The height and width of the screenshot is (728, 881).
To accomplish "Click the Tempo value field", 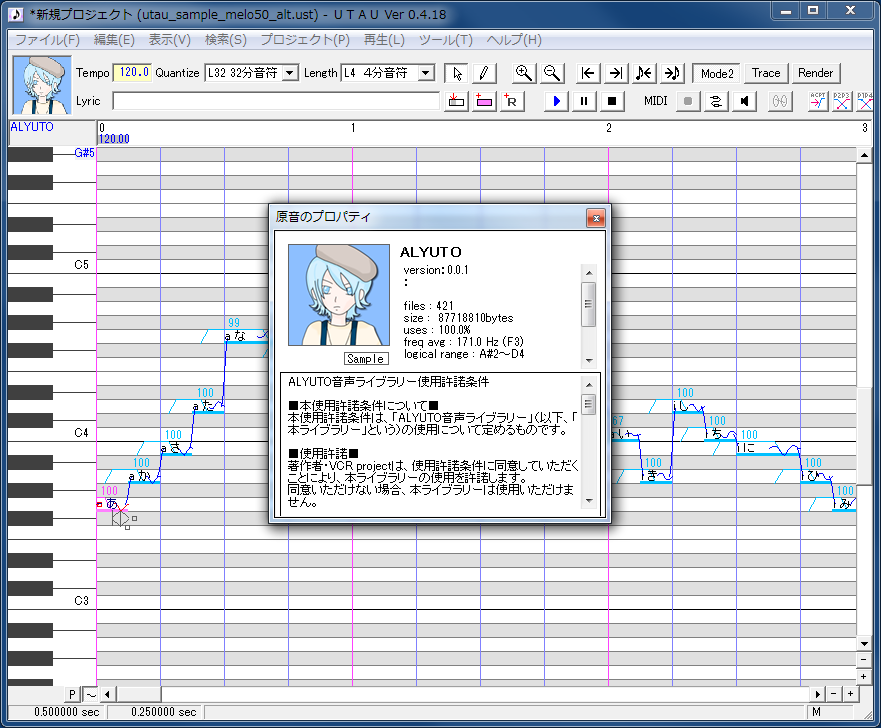I will [x=133, y=72].
